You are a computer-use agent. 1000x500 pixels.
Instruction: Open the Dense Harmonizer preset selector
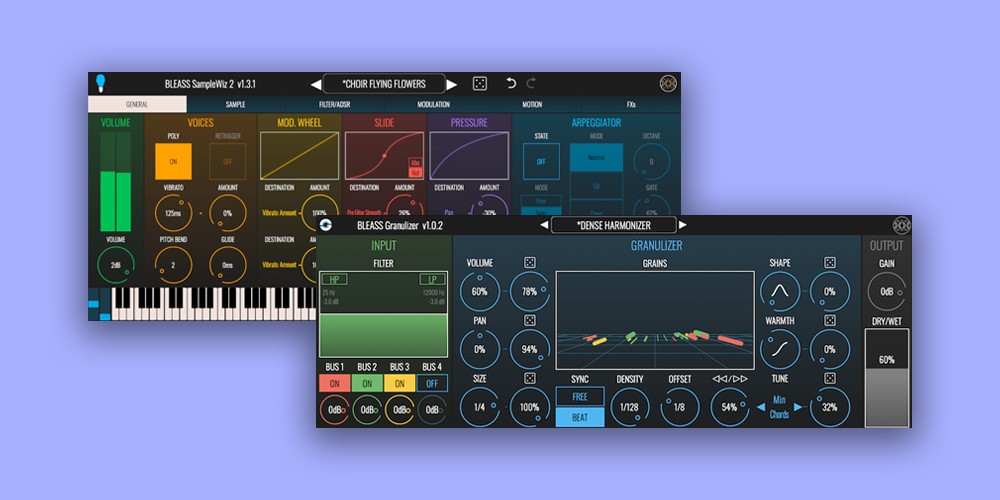click(x=613, y=226)
